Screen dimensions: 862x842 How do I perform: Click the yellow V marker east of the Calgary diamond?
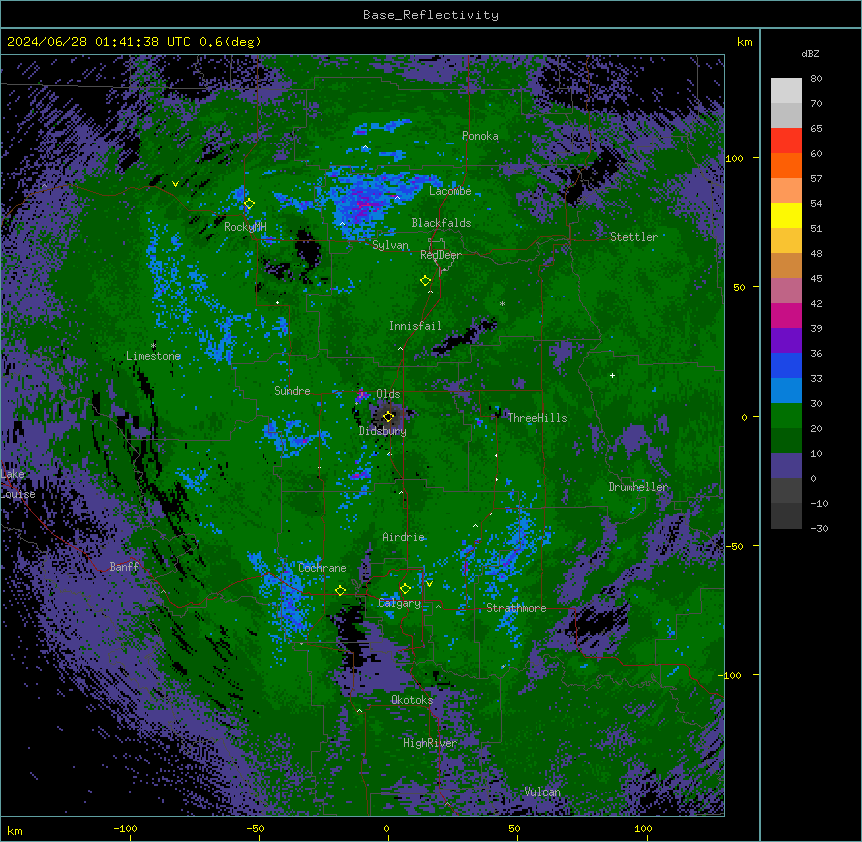[429, 584]
